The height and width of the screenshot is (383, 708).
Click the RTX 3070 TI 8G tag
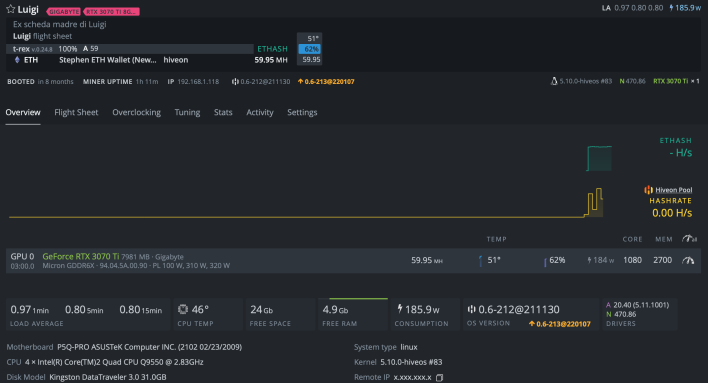pos(111,12)
